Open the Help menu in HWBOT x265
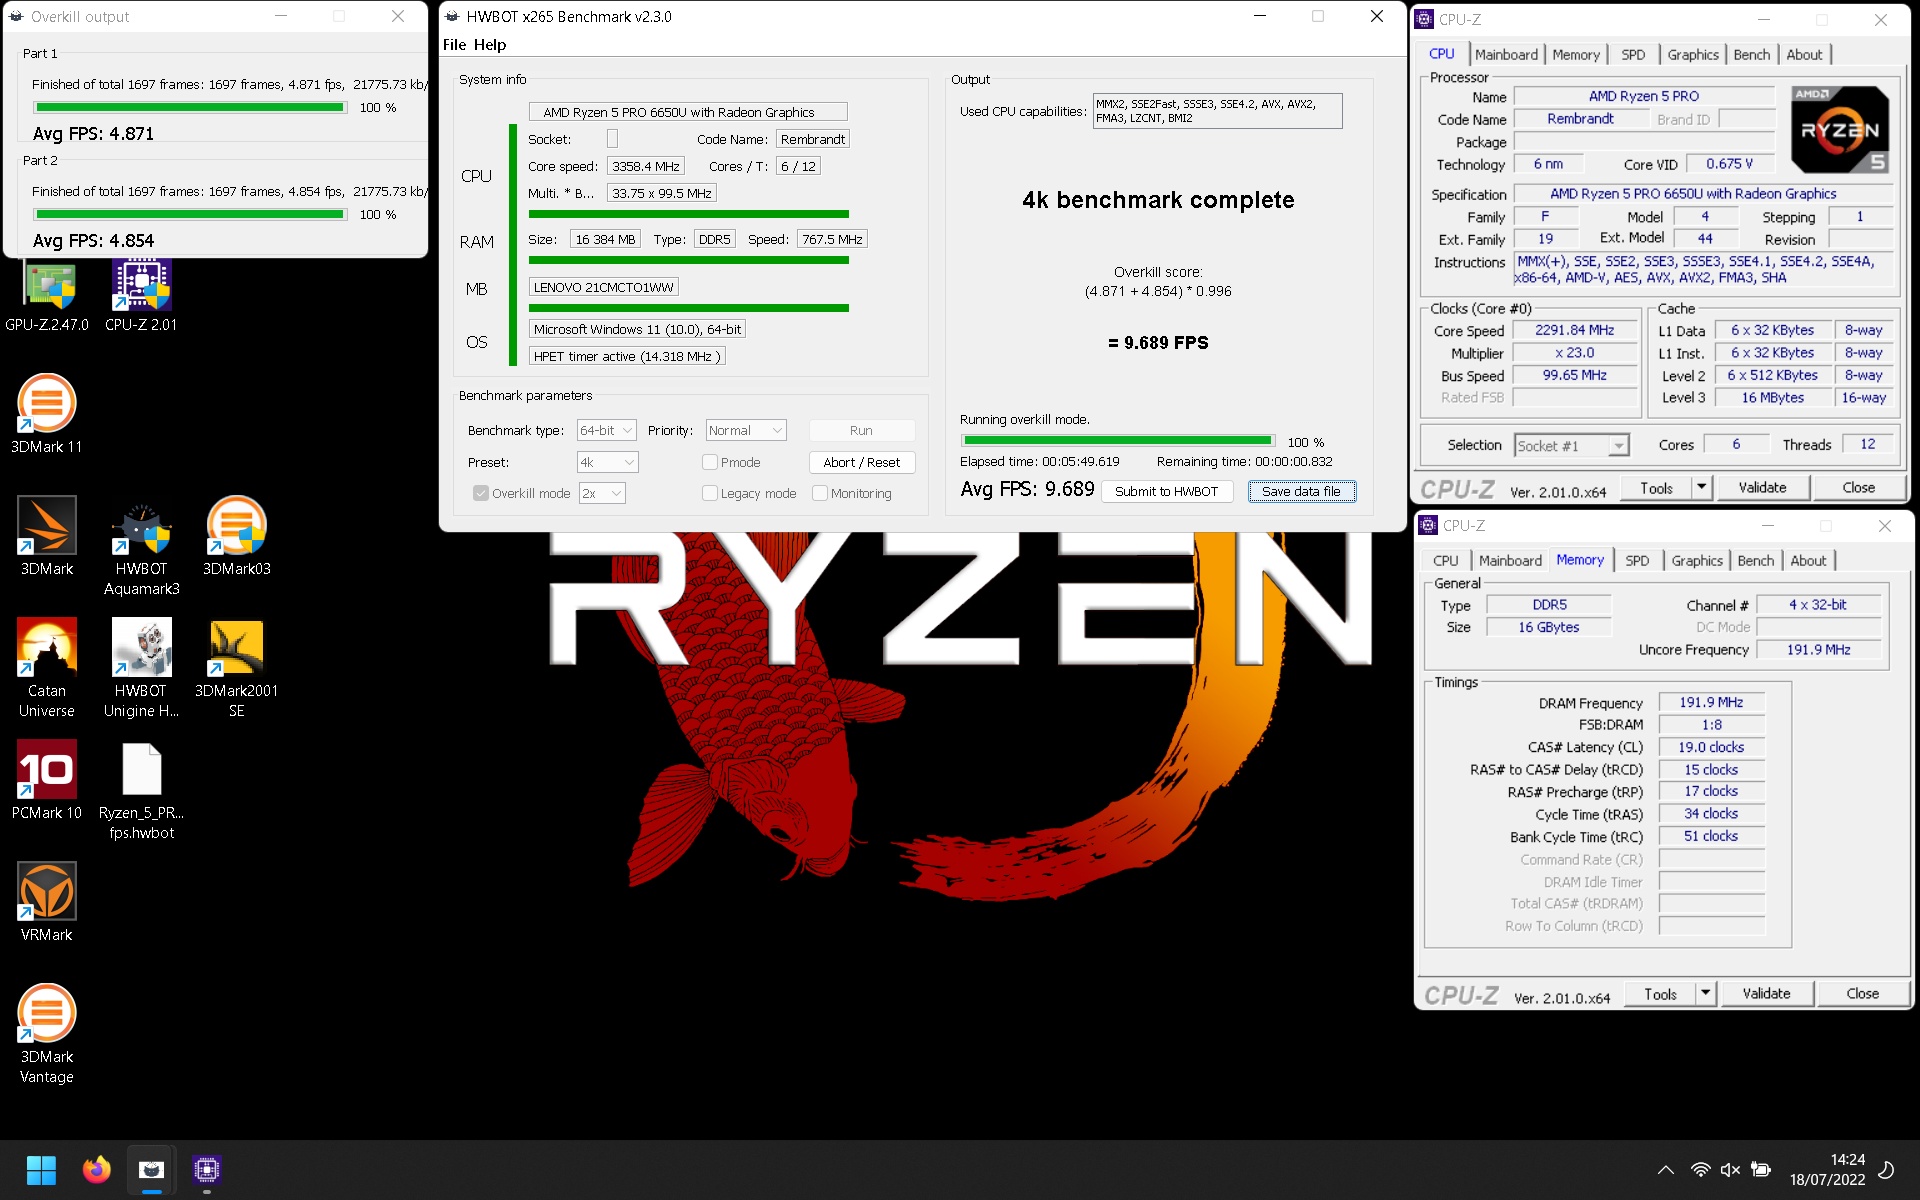Viewport: 1920px width, 1200px height. pos(490,45)
